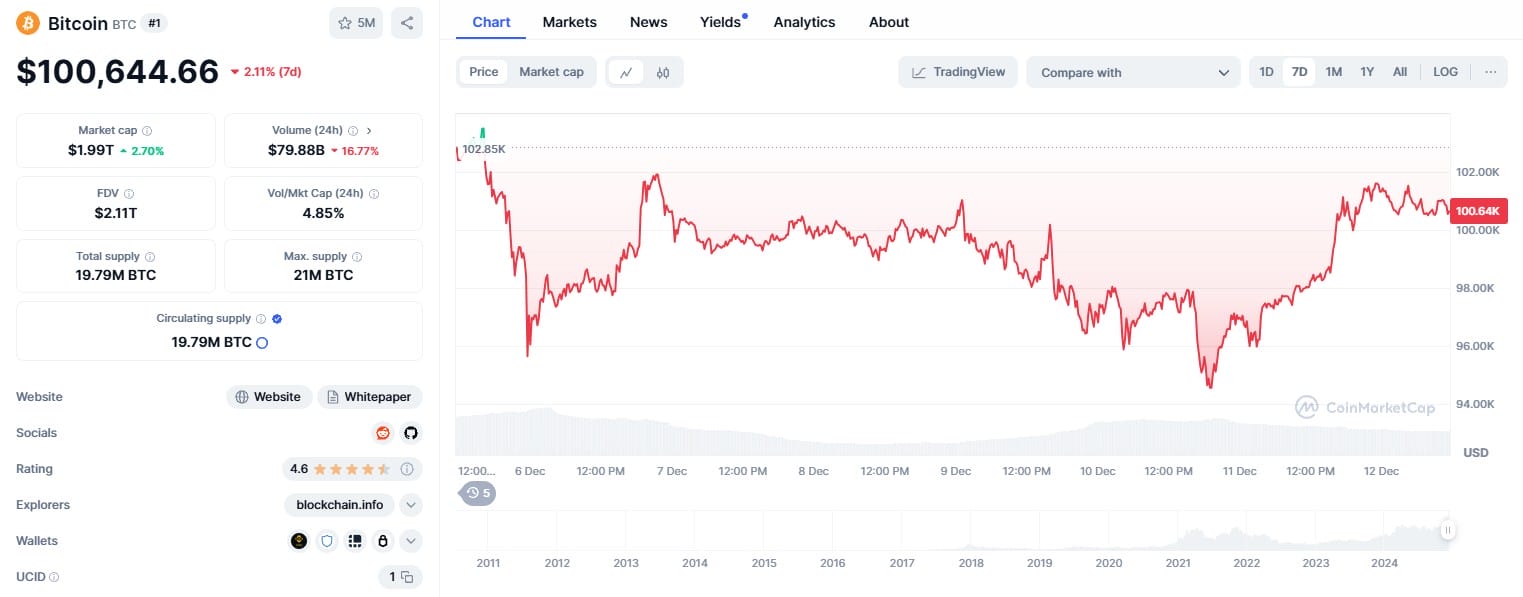
Task: Select the lock wallet icon
Action: point(381,541)
